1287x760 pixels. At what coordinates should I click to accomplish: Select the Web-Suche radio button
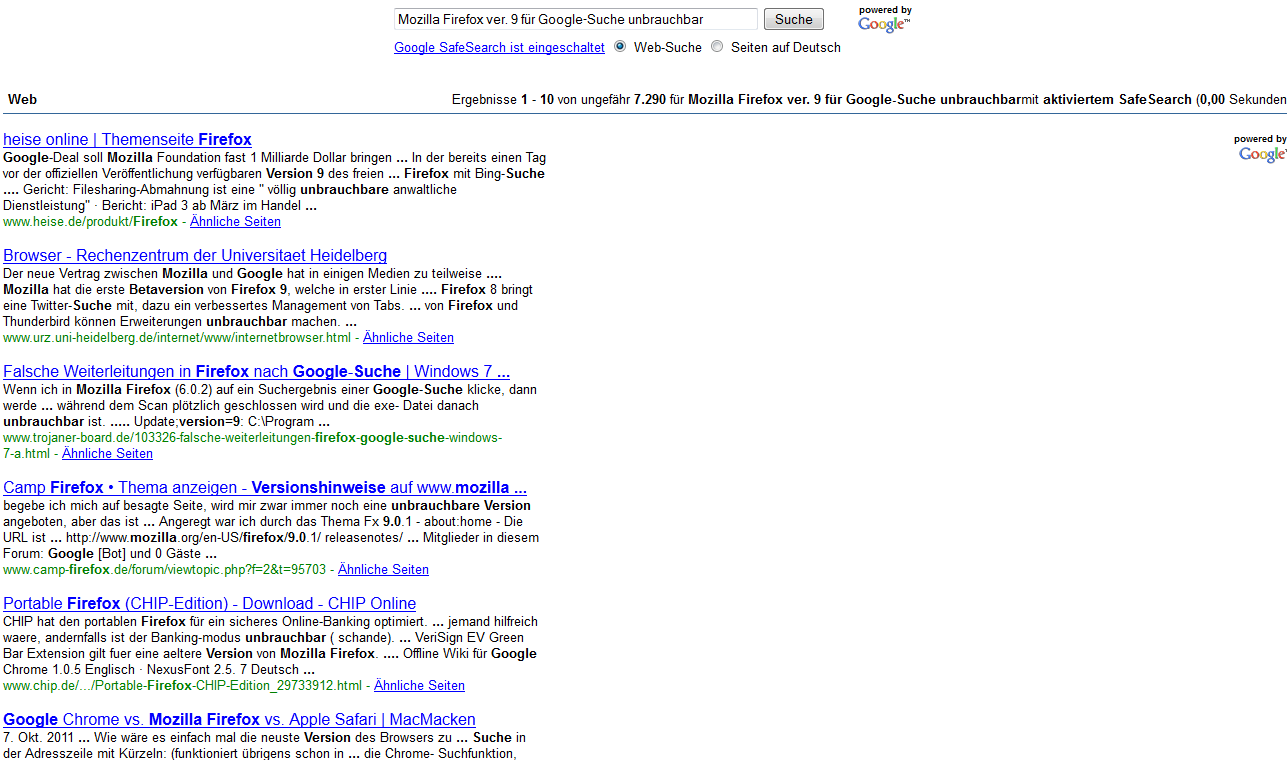point(620,46)
